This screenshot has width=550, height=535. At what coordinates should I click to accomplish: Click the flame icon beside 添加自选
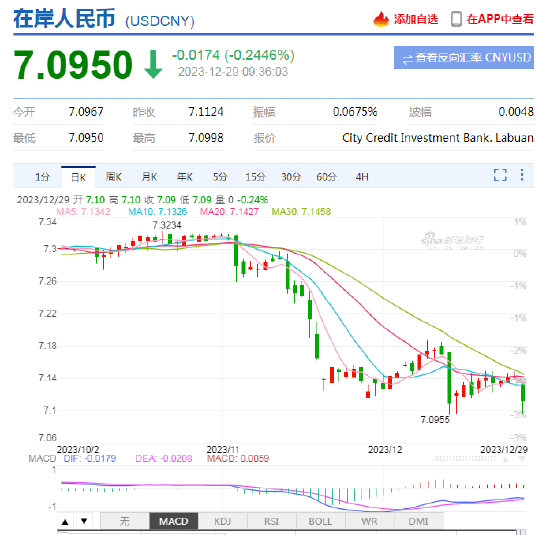tap(381, 19)
